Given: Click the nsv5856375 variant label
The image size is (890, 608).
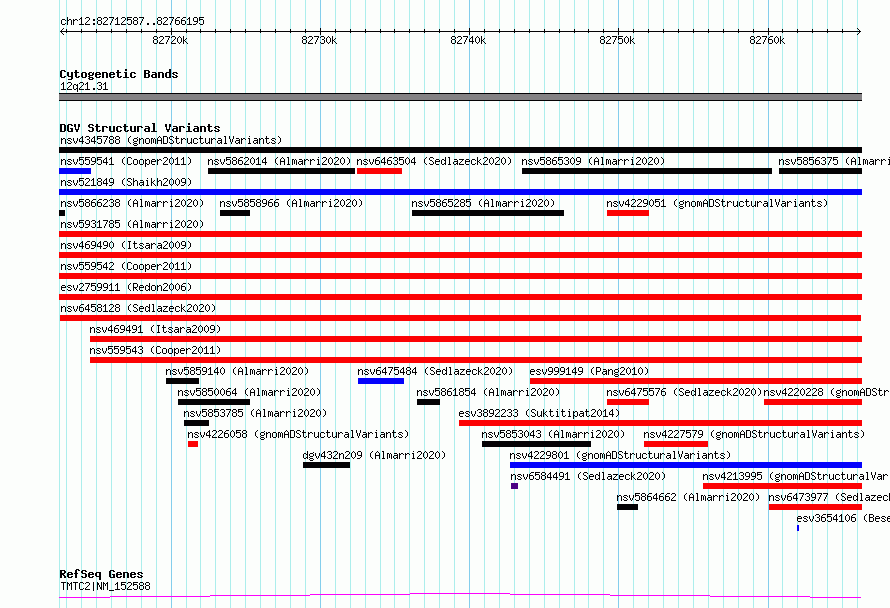Looking at the screenshot, I should click(834, 161).
